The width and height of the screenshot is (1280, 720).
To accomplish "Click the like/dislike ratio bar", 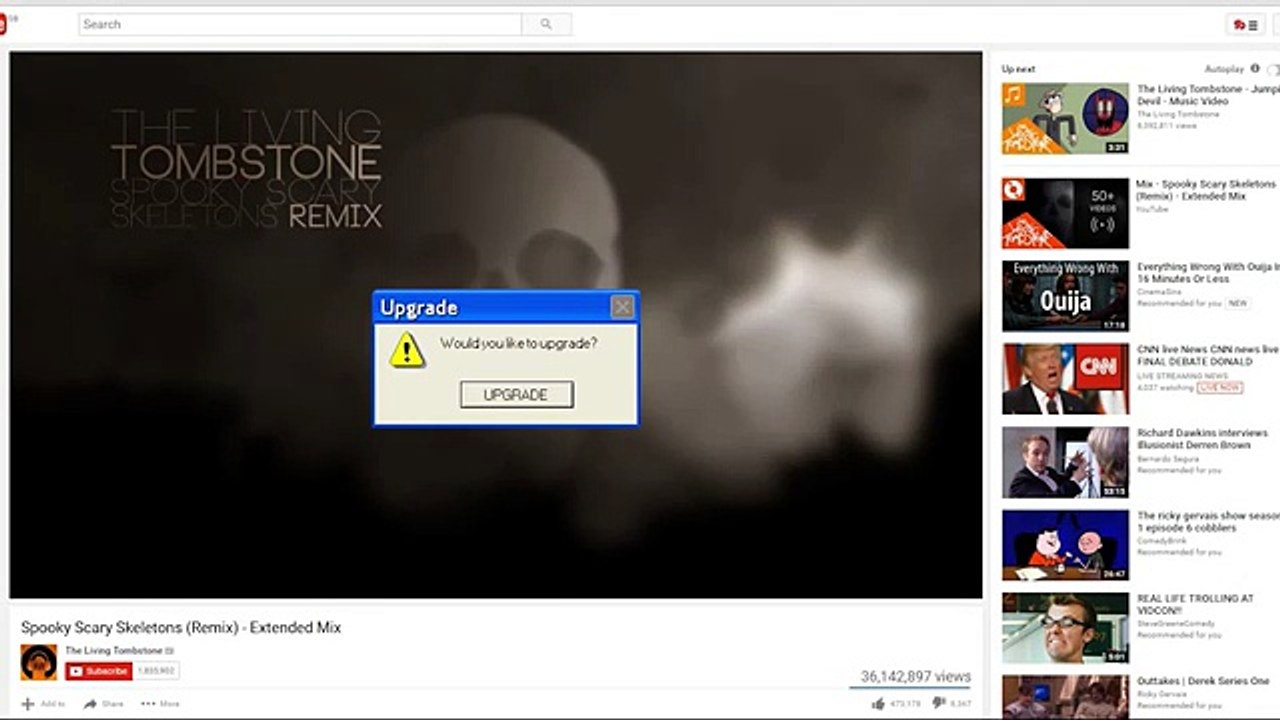I will tap(910, 688).
